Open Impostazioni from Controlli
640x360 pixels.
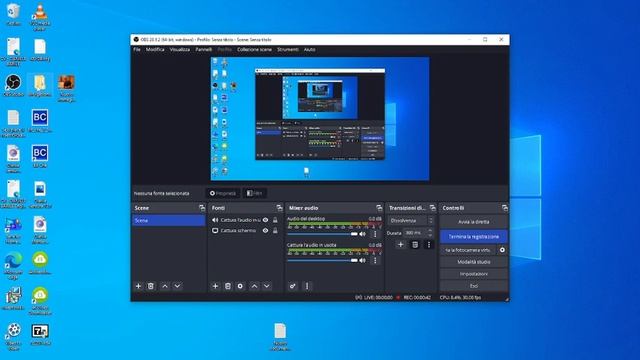(473, 274)
